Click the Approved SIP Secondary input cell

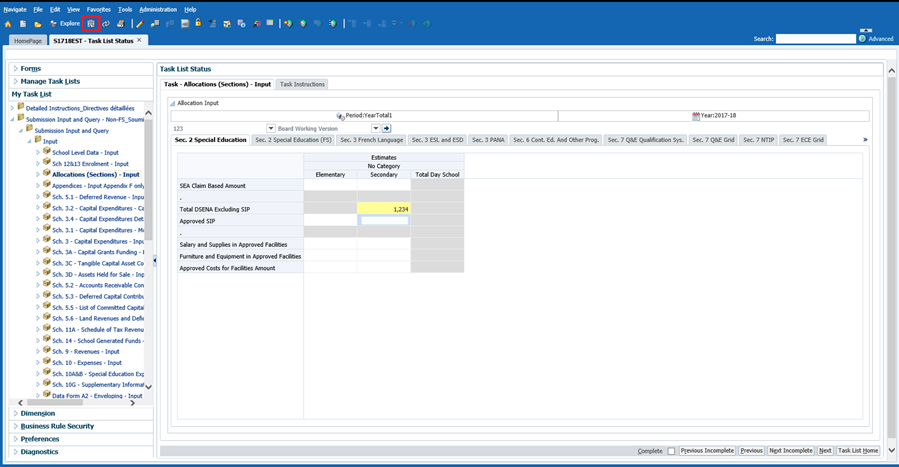coord(384,220)
